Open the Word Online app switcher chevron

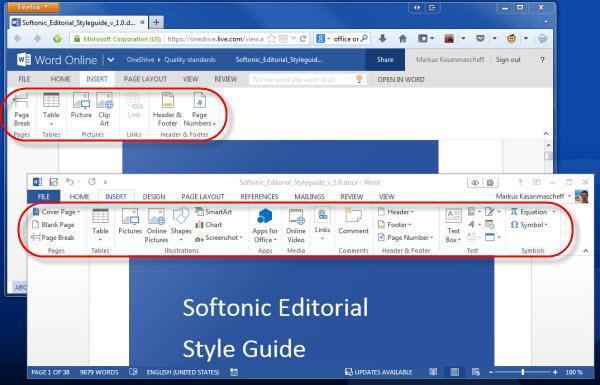coord(111,60)
